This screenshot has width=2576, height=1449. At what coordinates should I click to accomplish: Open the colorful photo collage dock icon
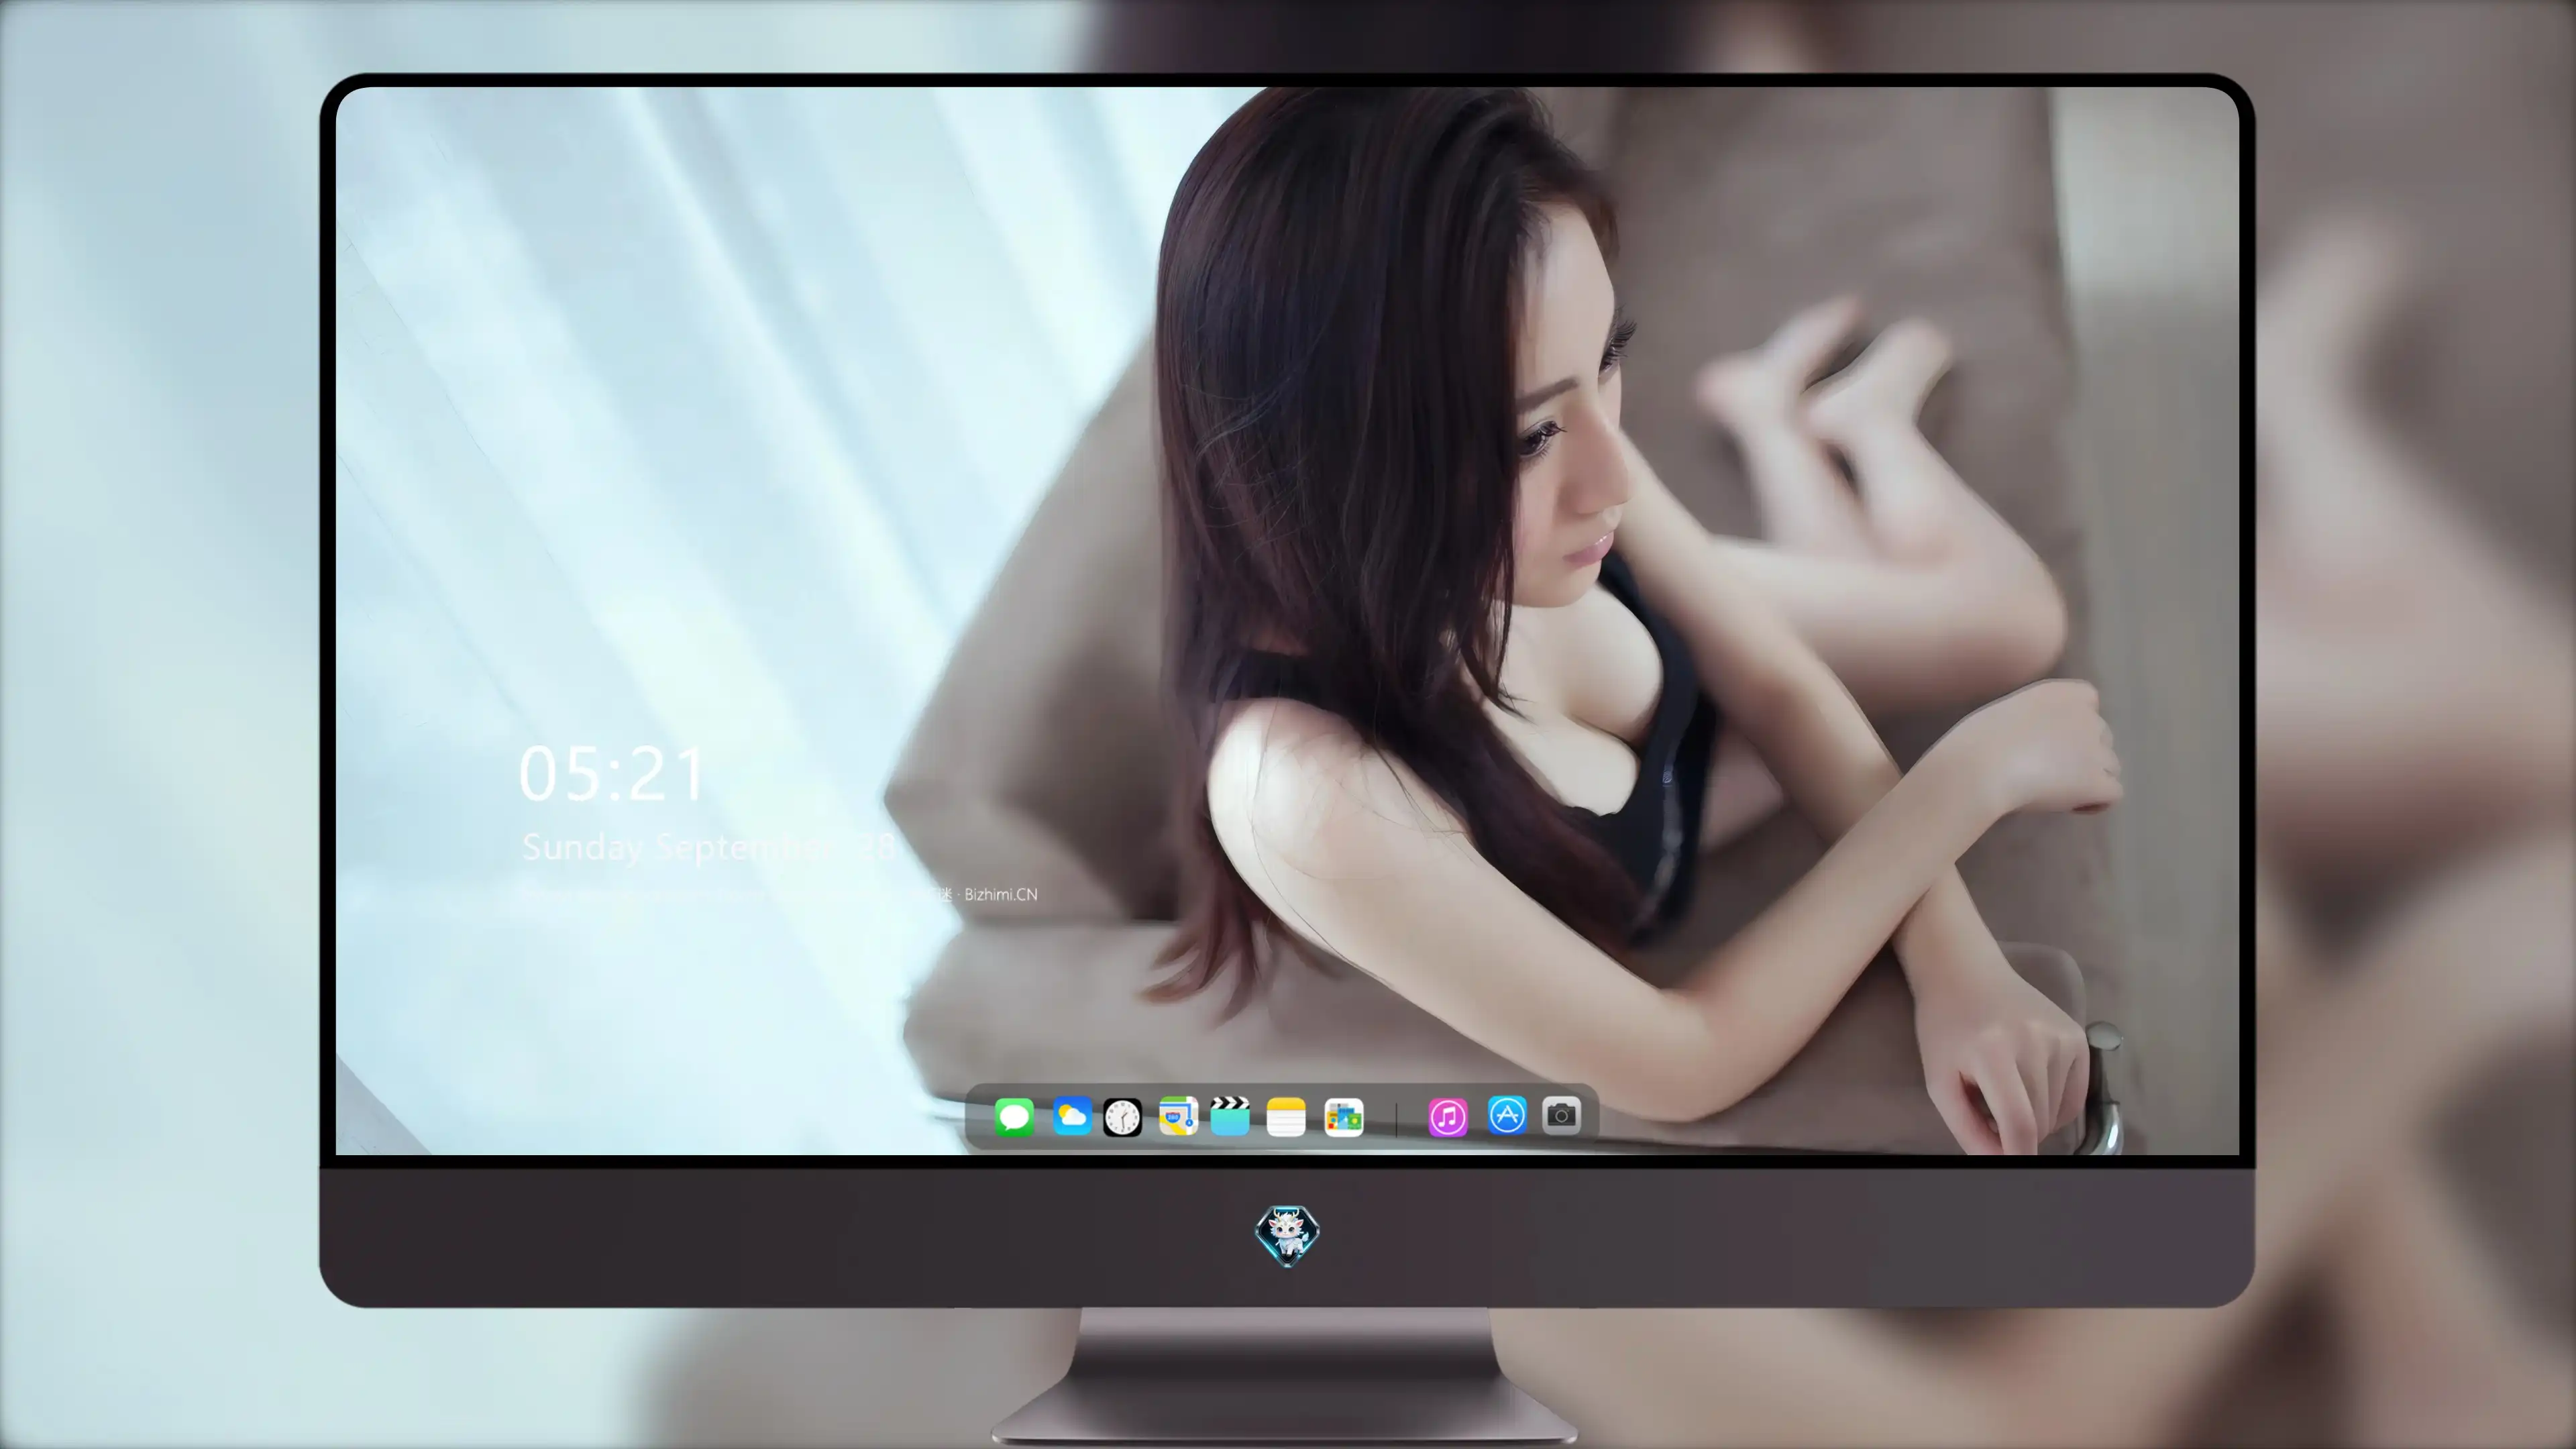(x=1343, y=1117)
